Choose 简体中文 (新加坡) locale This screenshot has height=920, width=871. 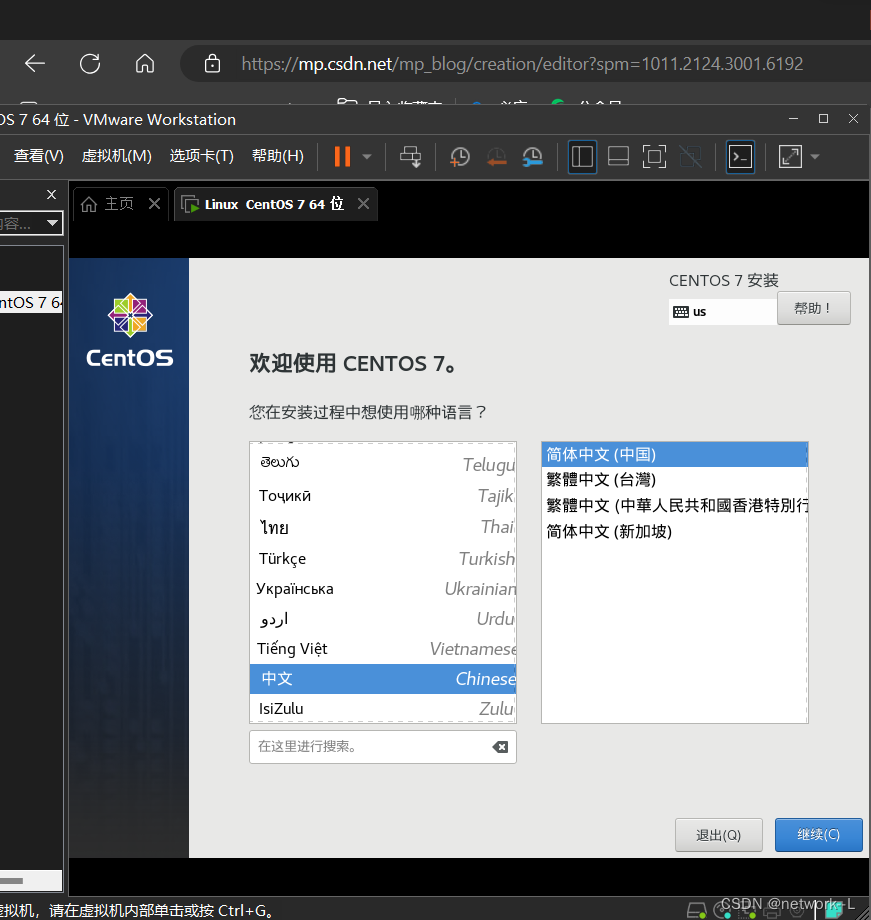pyautogui.click(x=674, y=532)
